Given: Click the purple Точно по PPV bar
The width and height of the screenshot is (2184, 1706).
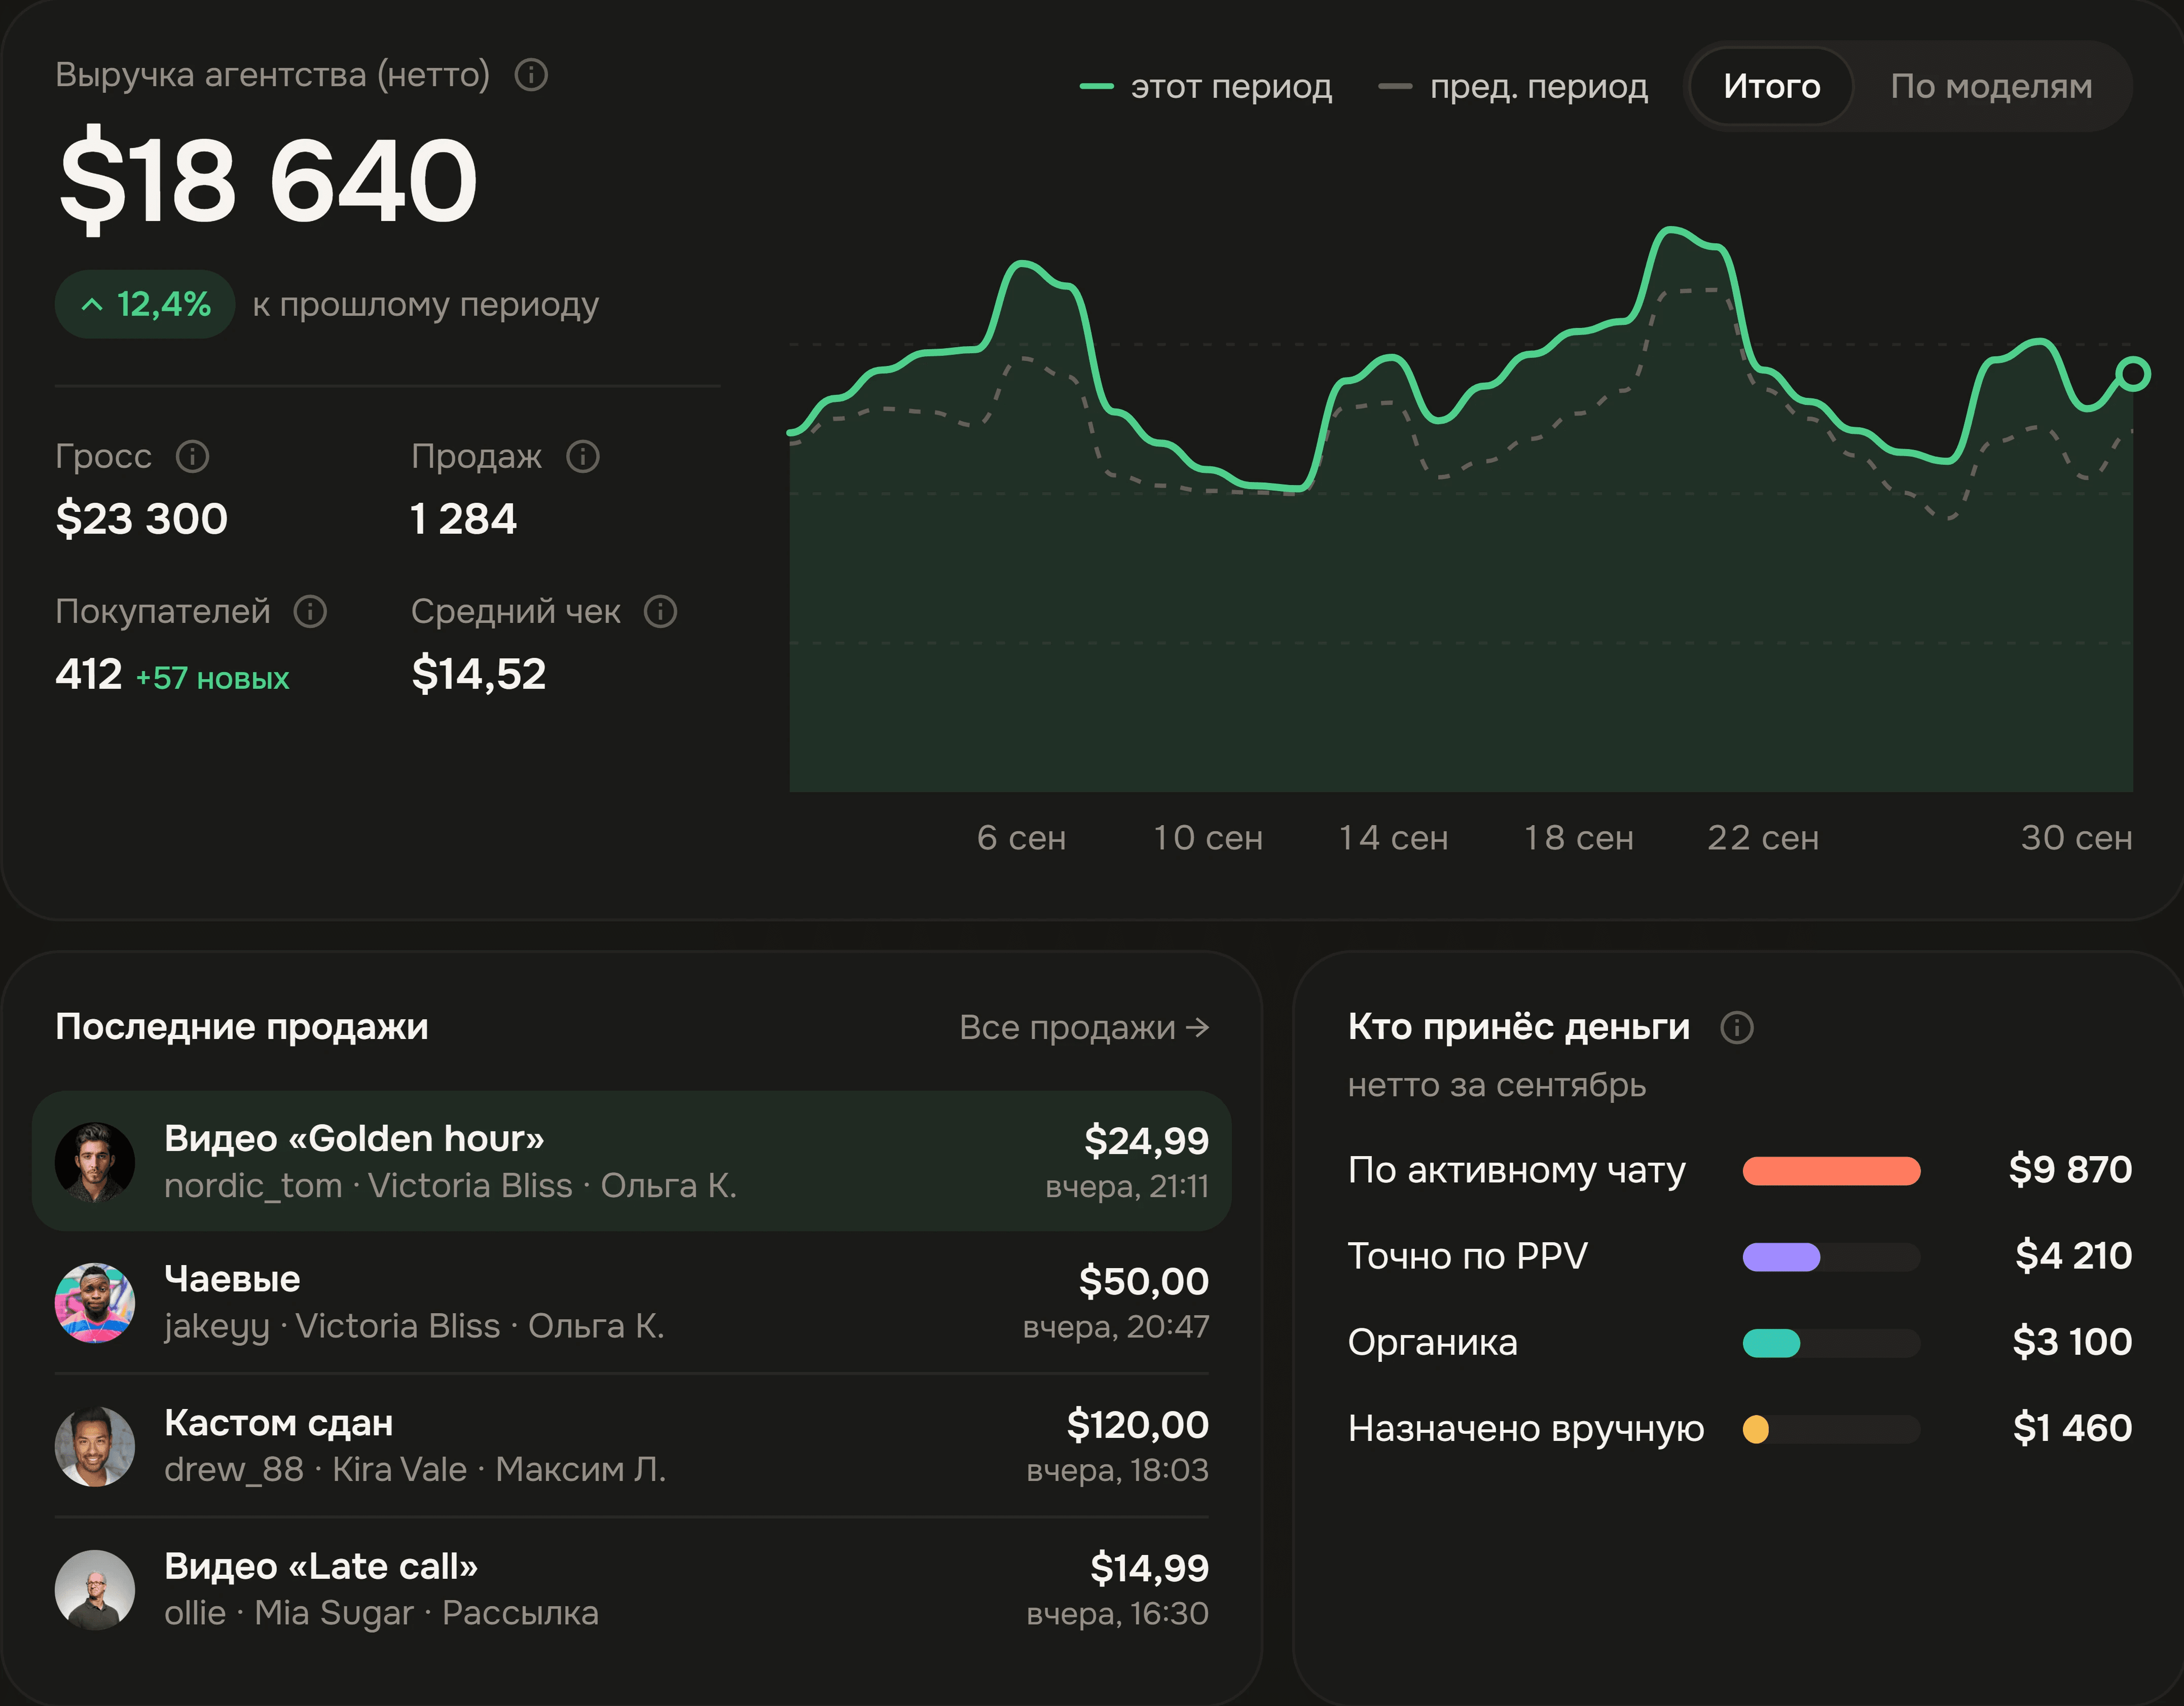Looking at the screenshot, I should (x=1781, y=1257).
